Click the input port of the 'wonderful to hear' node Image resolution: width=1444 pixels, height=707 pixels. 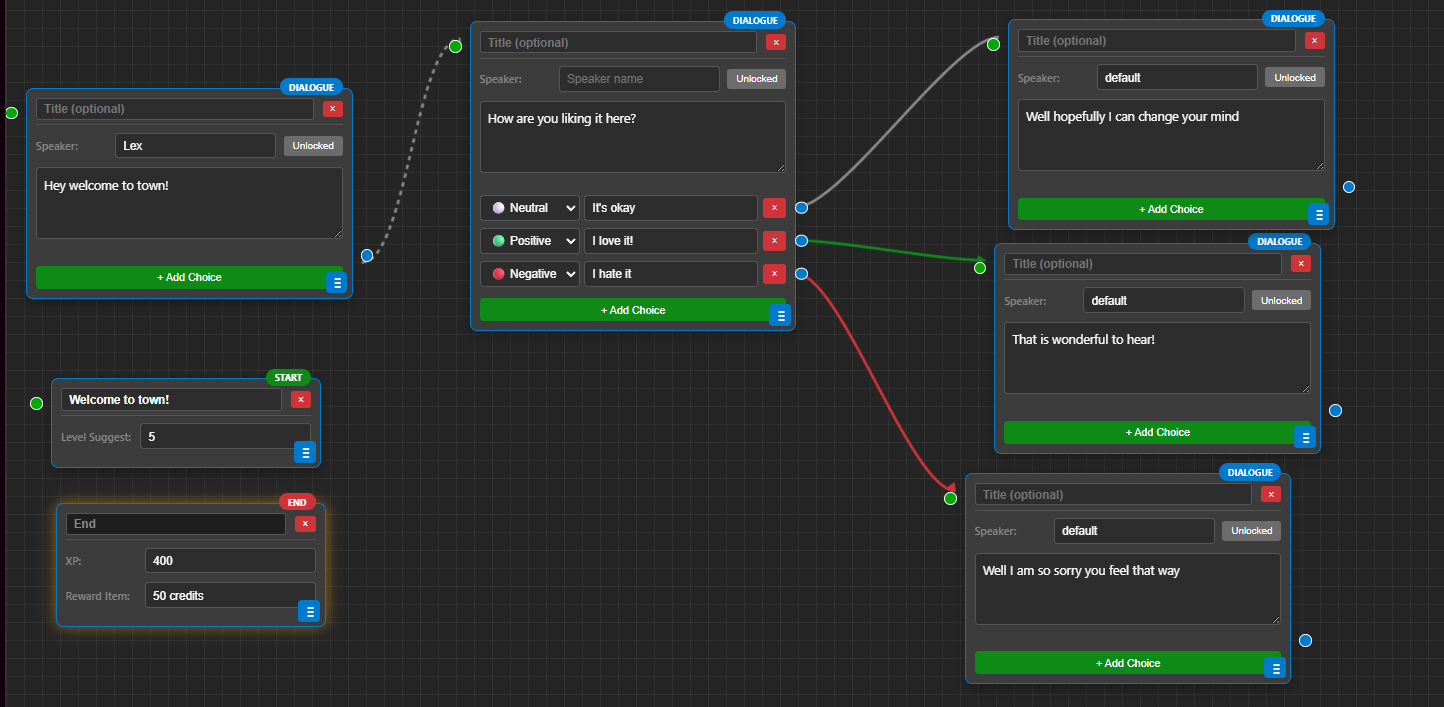[x=980, y=267]
